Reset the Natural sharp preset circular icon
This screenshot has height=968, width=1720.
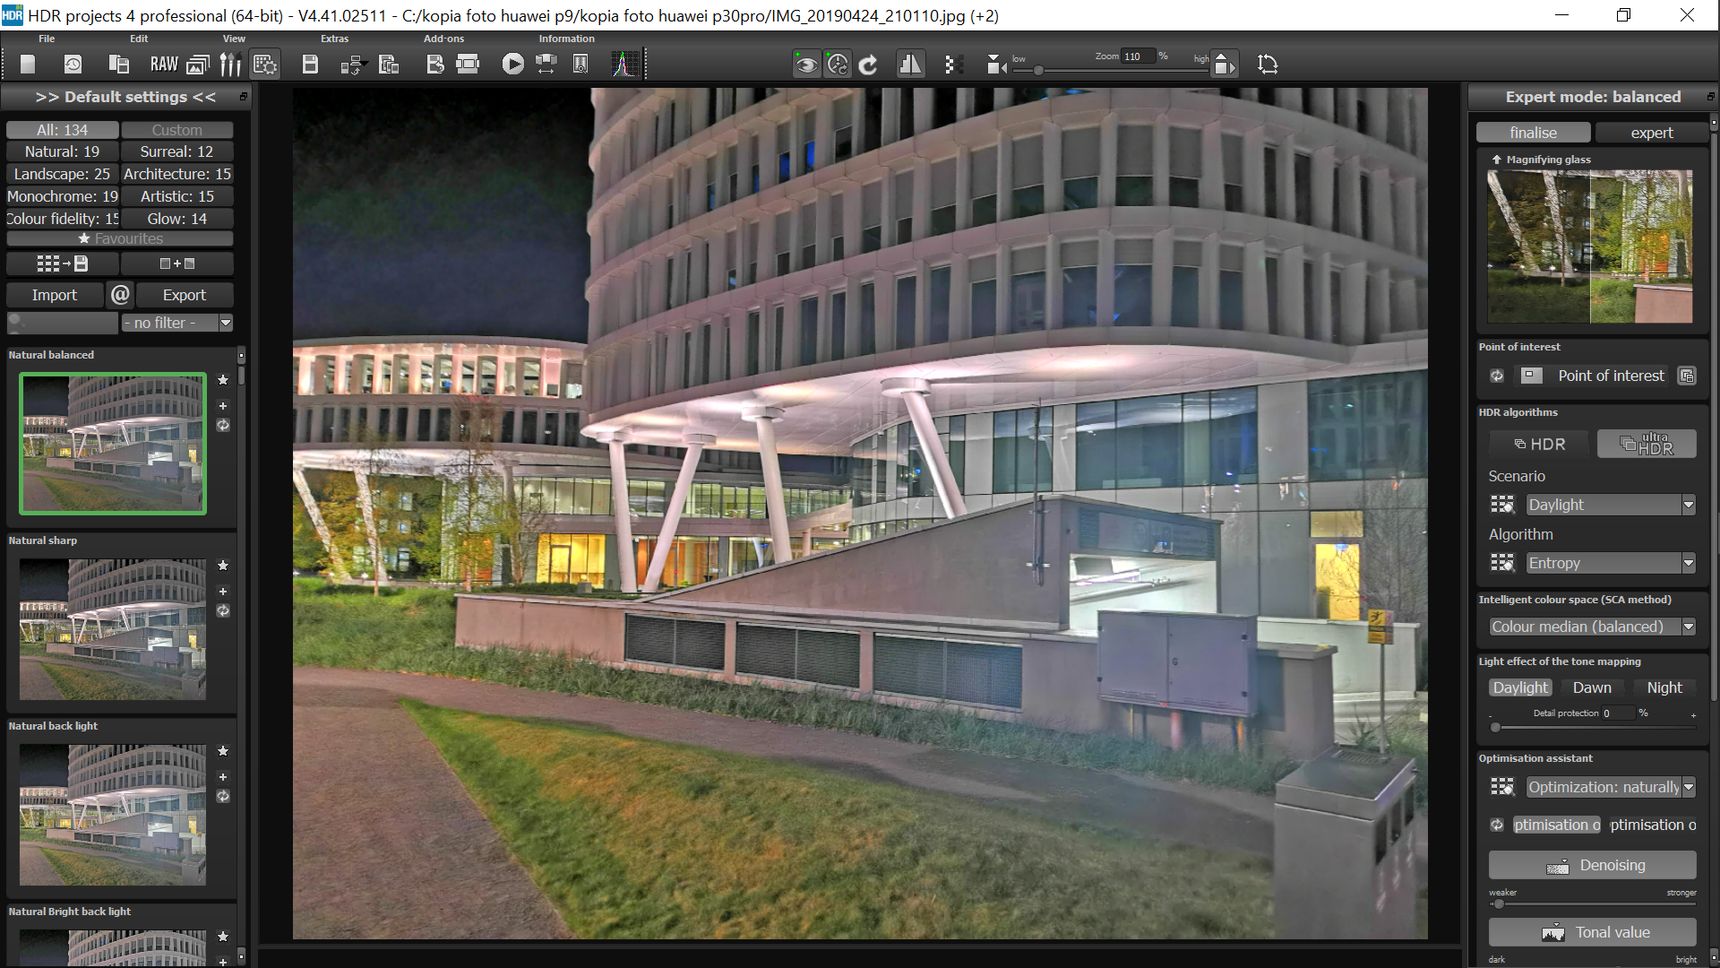pyautogui.click(x=223, y=611)
